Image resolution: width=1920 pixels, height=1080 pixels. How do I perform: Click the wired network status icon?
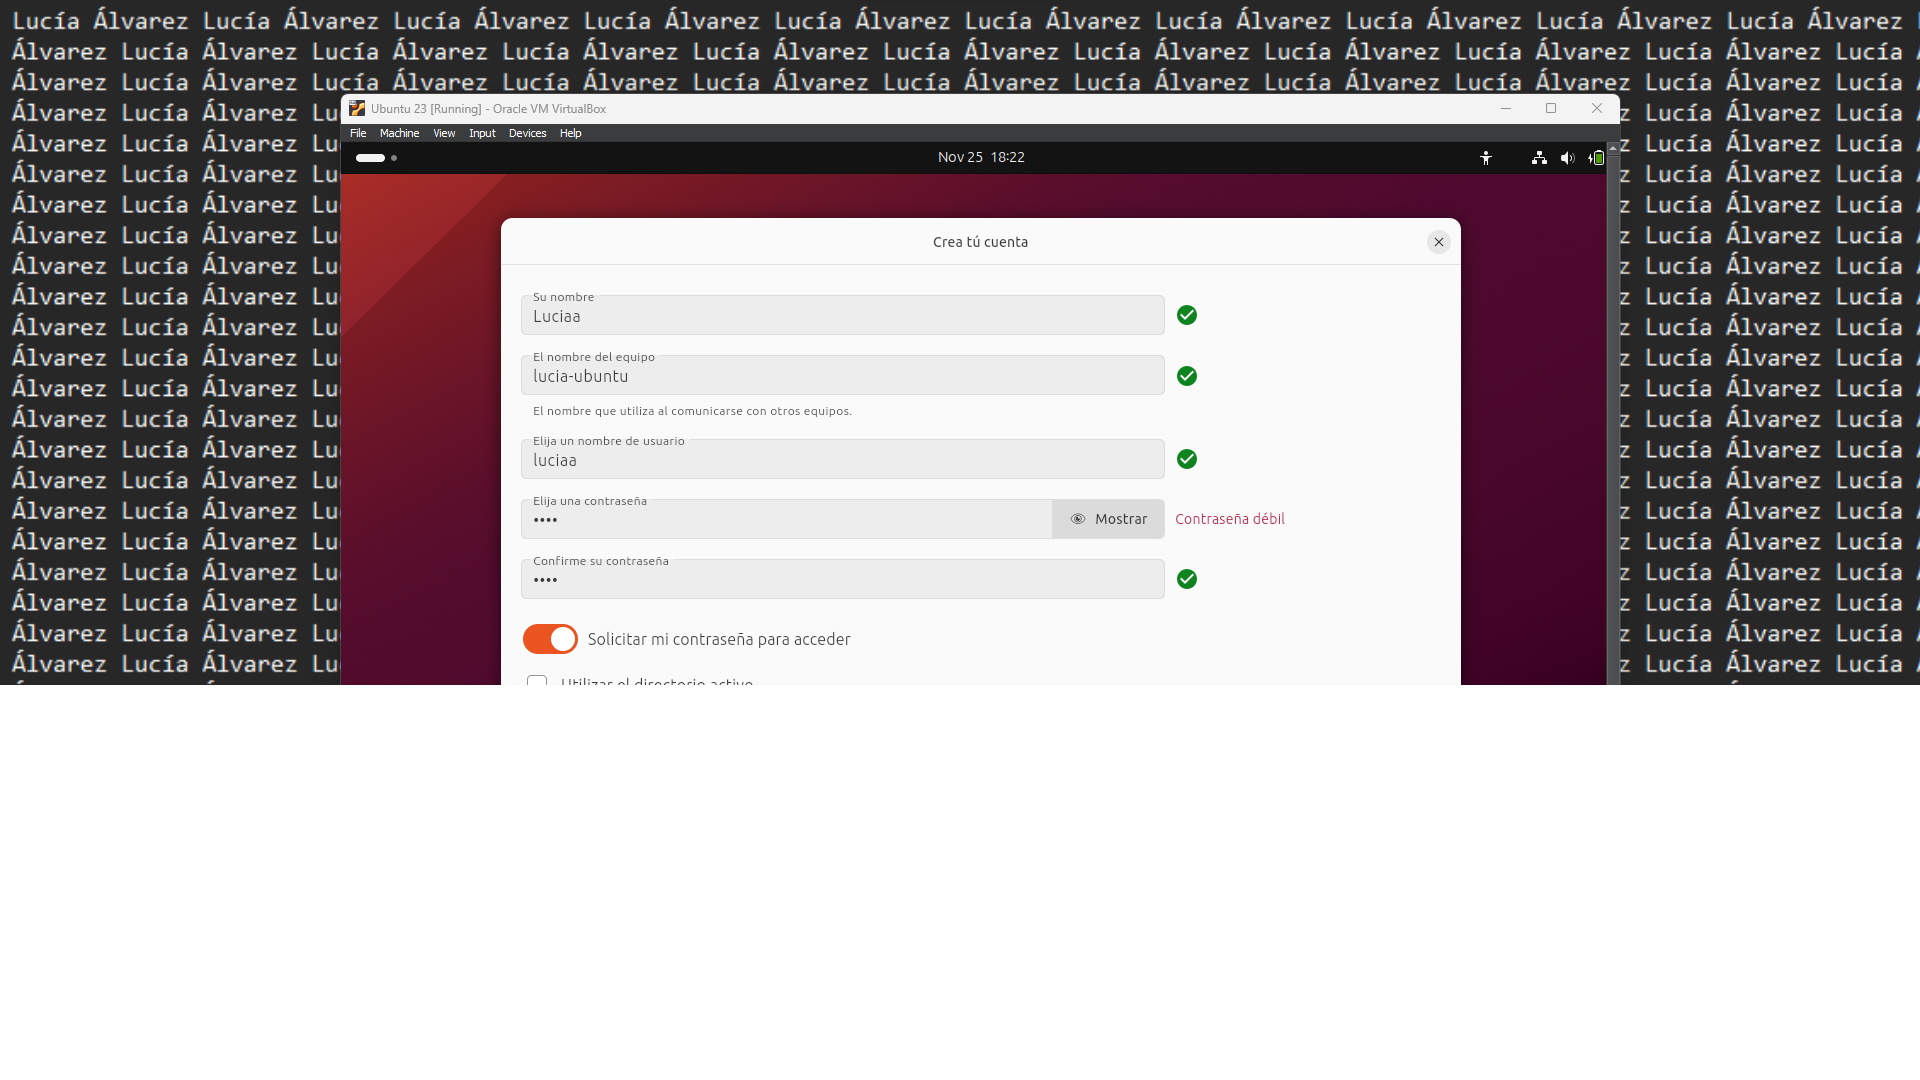(x=1539, y=158)
